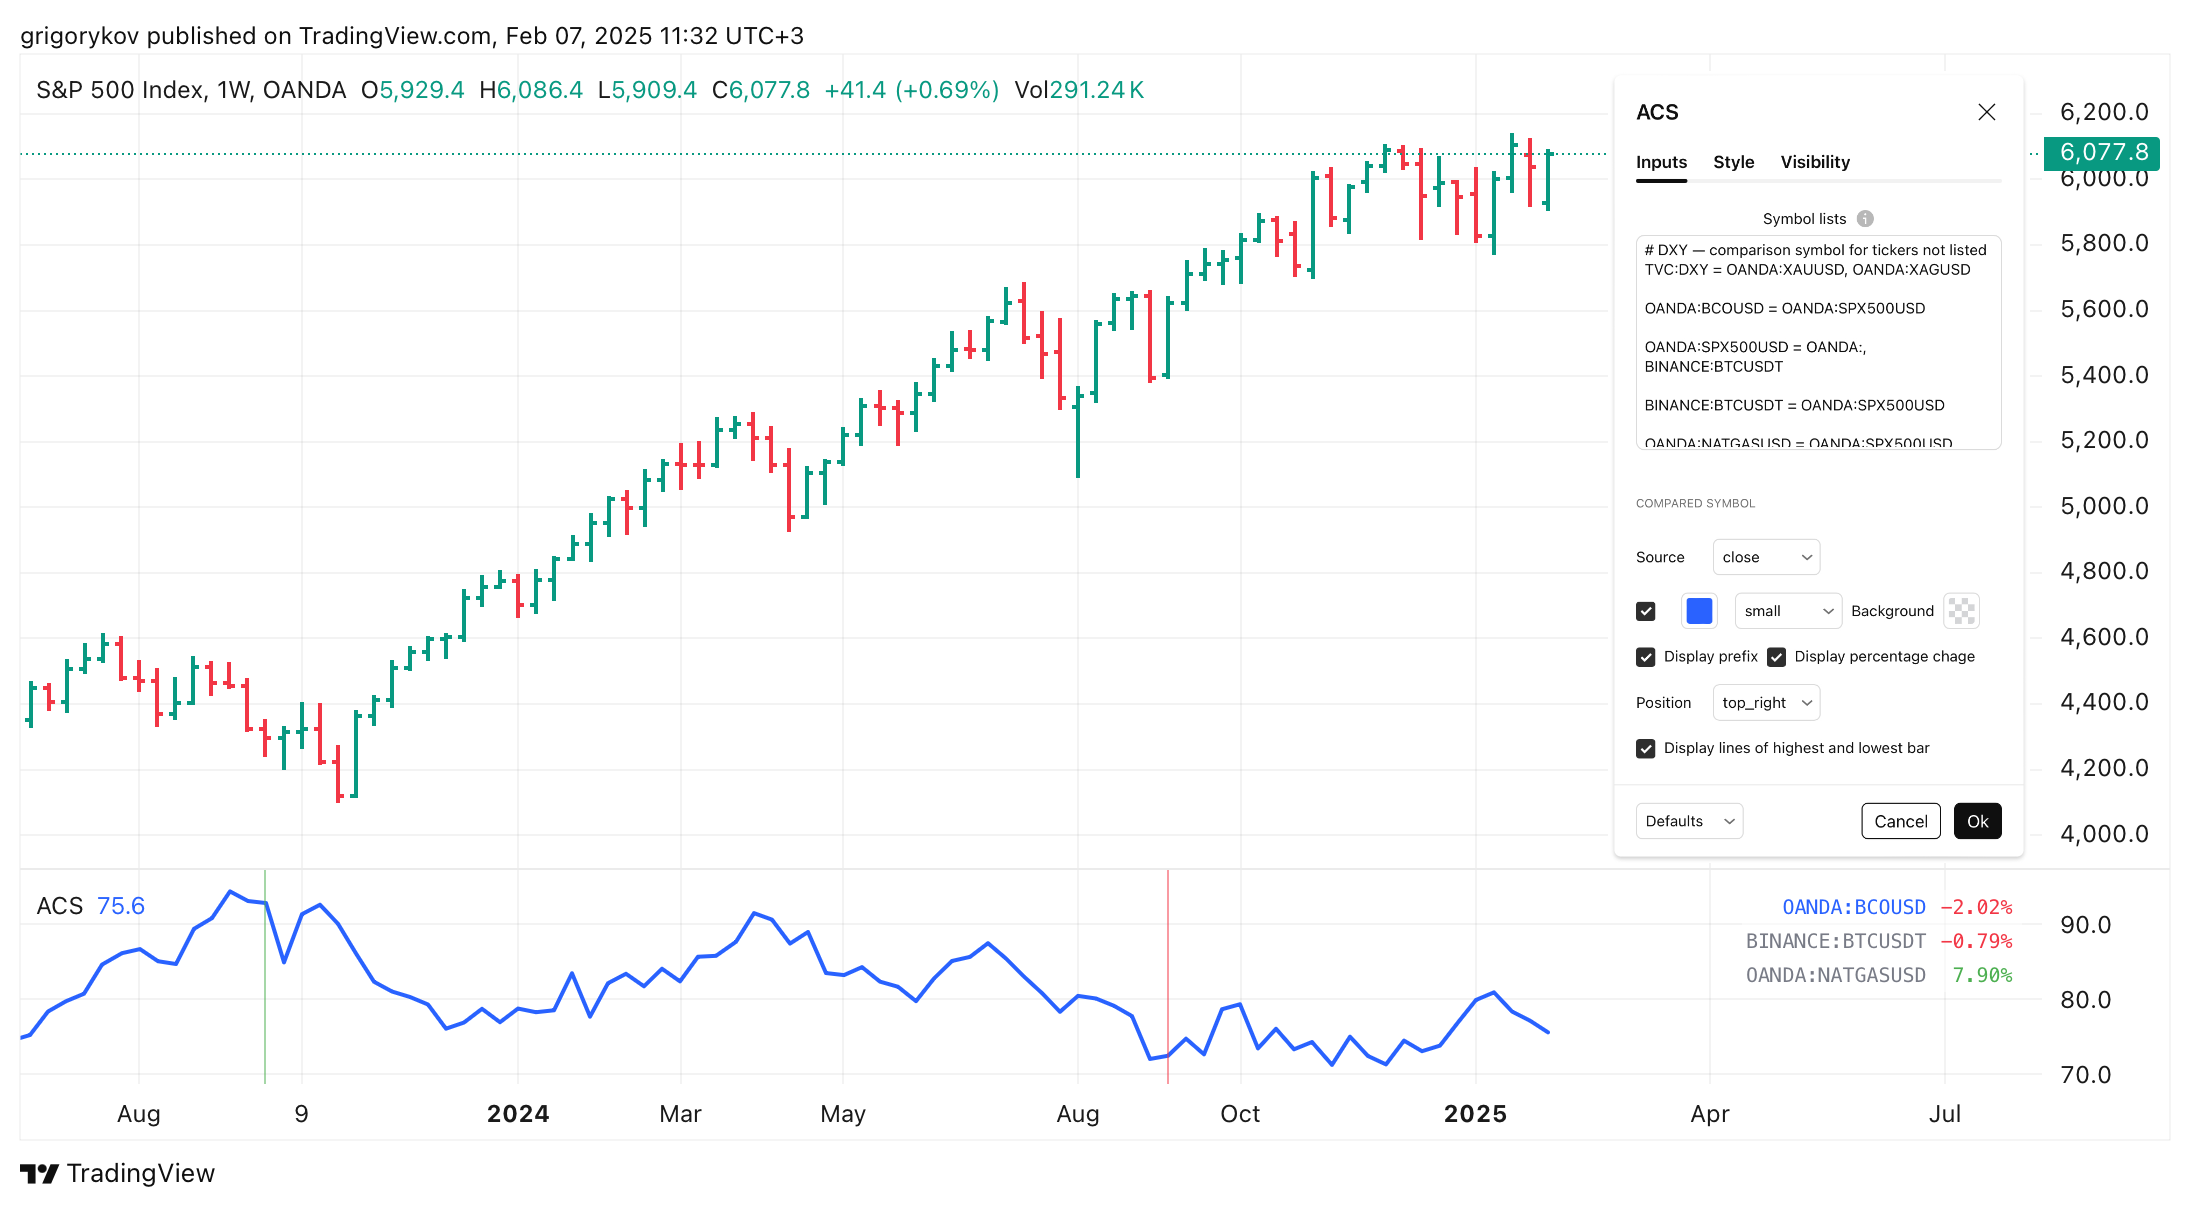Open the text size dropdown set to small
Screen dimensions: 2190x1210
tap(1788, 611)
